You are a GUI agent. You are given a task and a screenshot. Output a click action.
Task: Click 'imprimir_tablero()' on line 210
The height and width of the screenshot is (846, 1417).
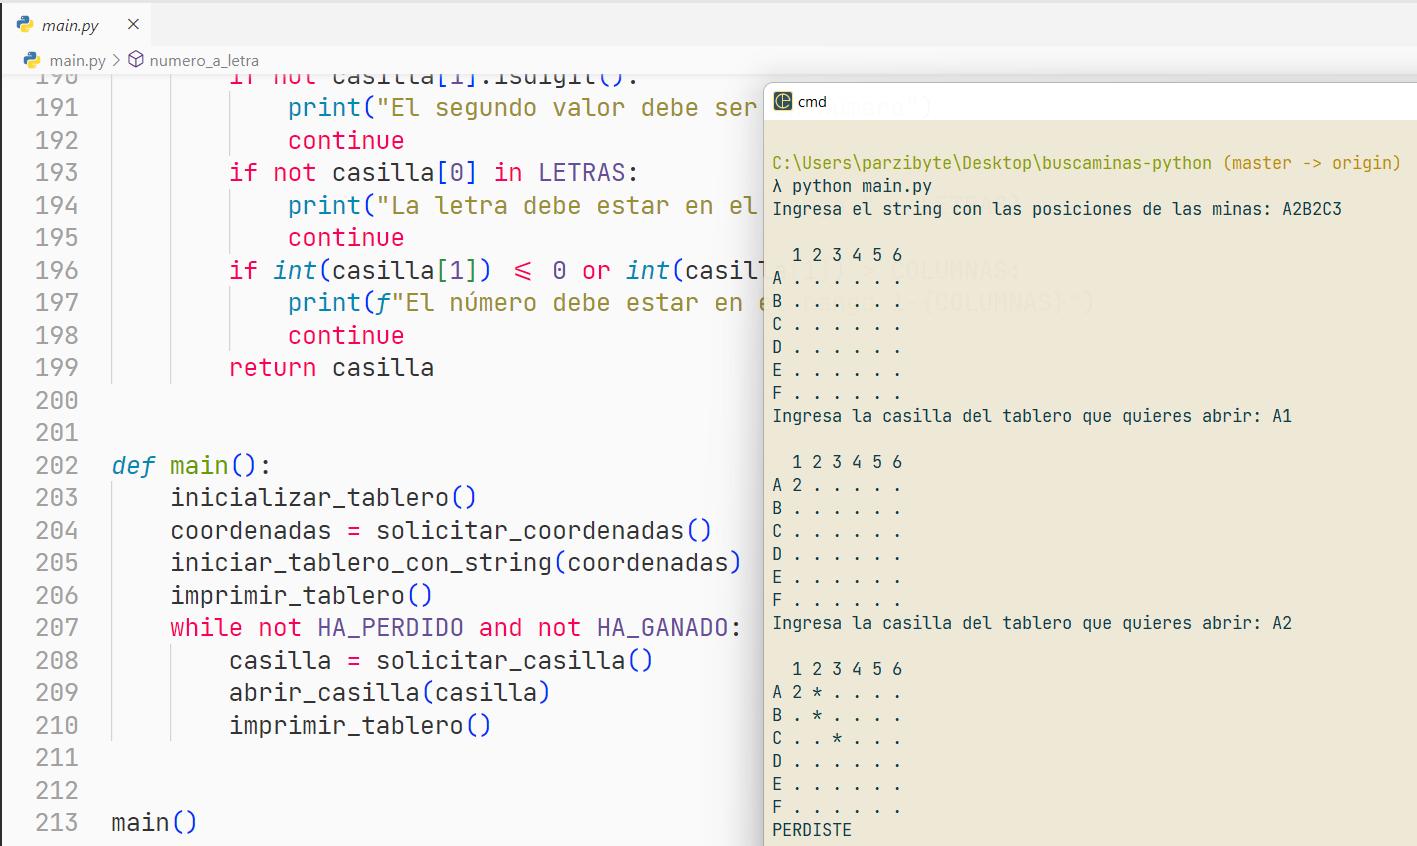360,725
